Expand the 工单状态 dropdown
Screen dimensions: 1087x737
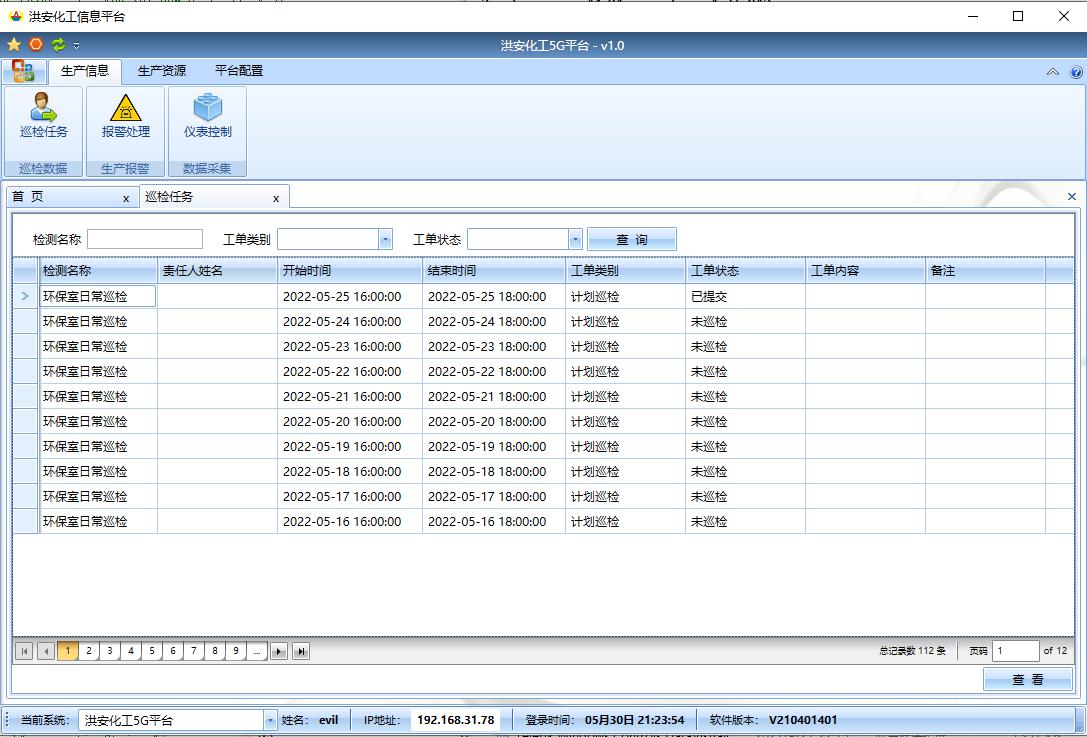pos(575,239)
